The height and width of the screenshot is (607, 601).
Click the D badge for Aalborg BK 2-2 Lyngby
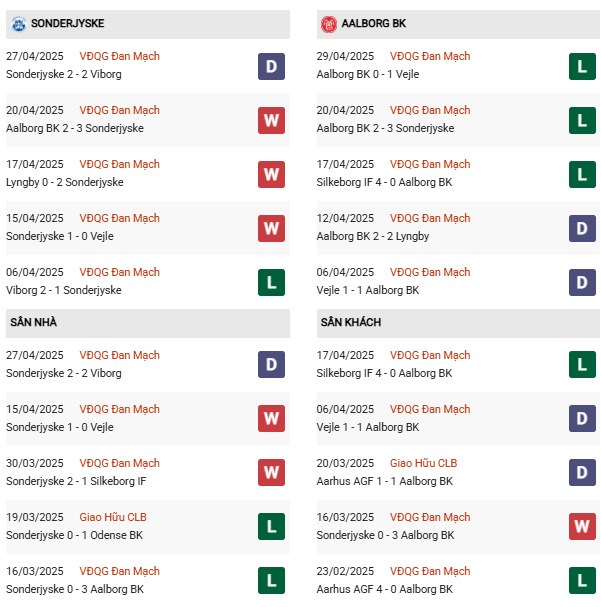[x=582, y=229]
